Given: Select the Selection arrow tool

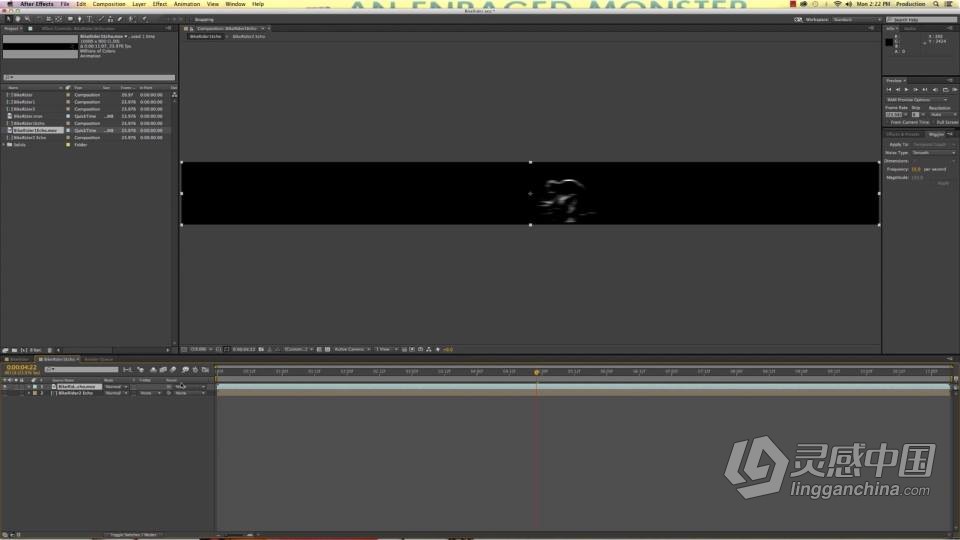Looking at the screenshot, I should (x=8, y=19).
